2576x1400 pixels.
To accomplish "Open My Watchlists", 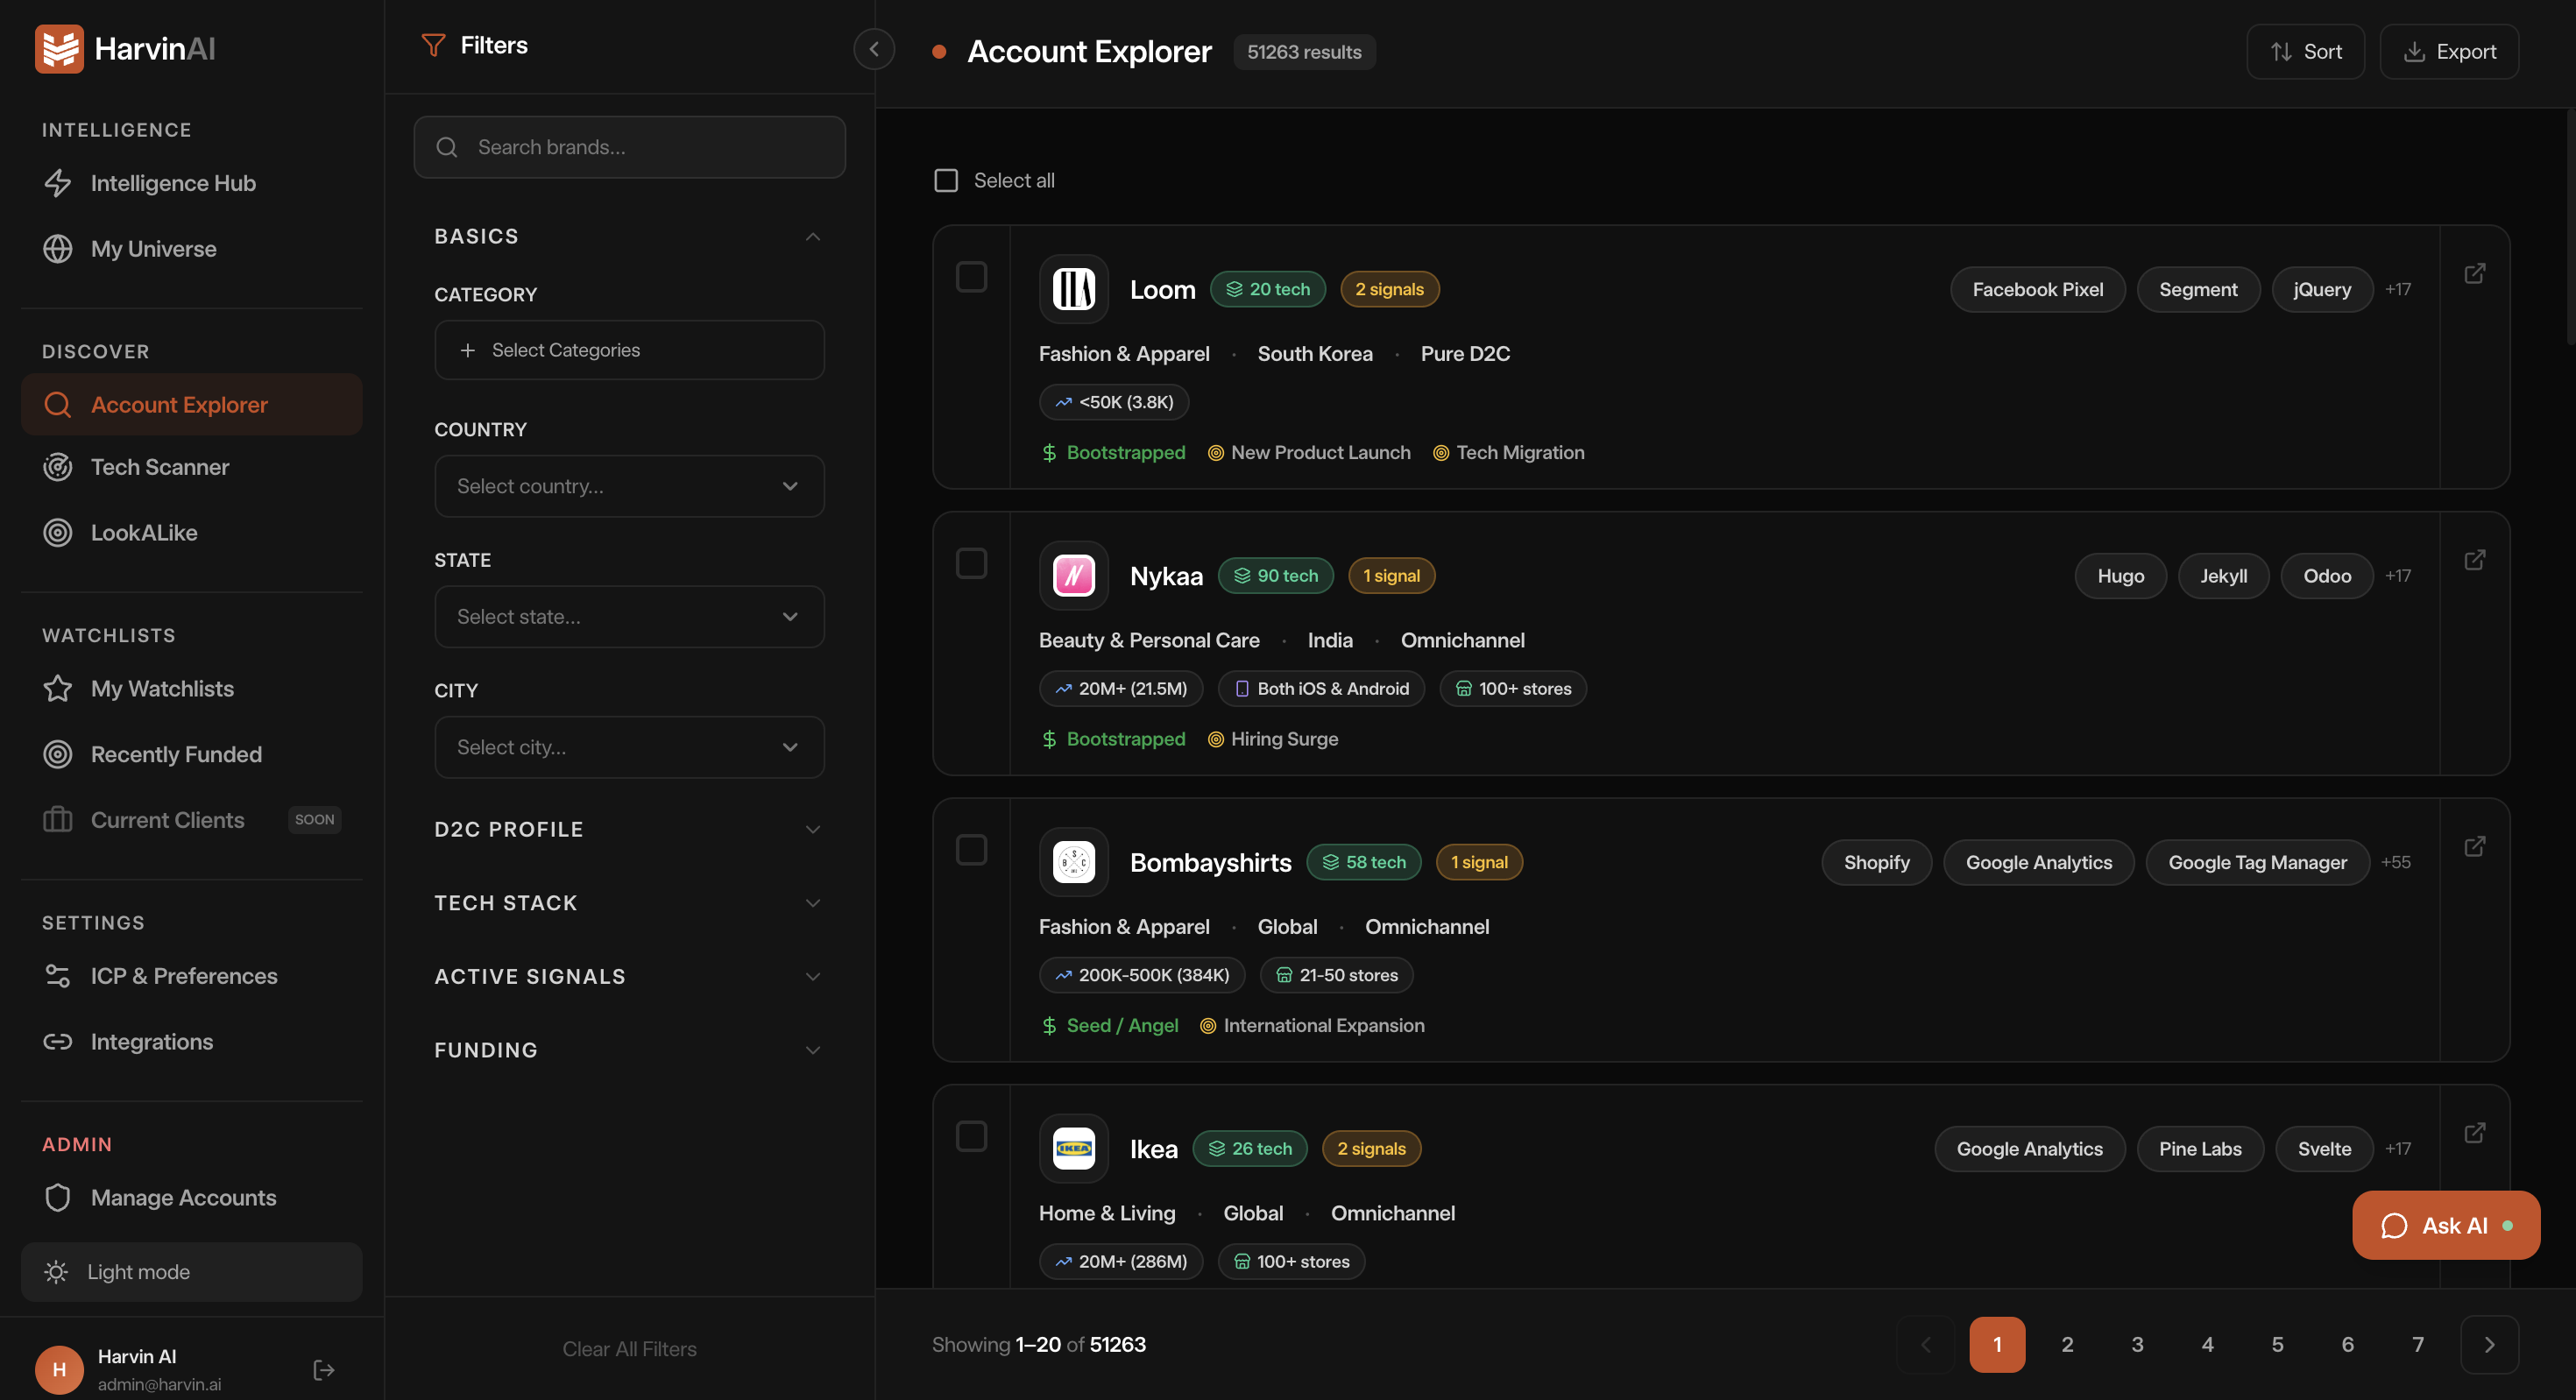I will click(x=163, y=688).
